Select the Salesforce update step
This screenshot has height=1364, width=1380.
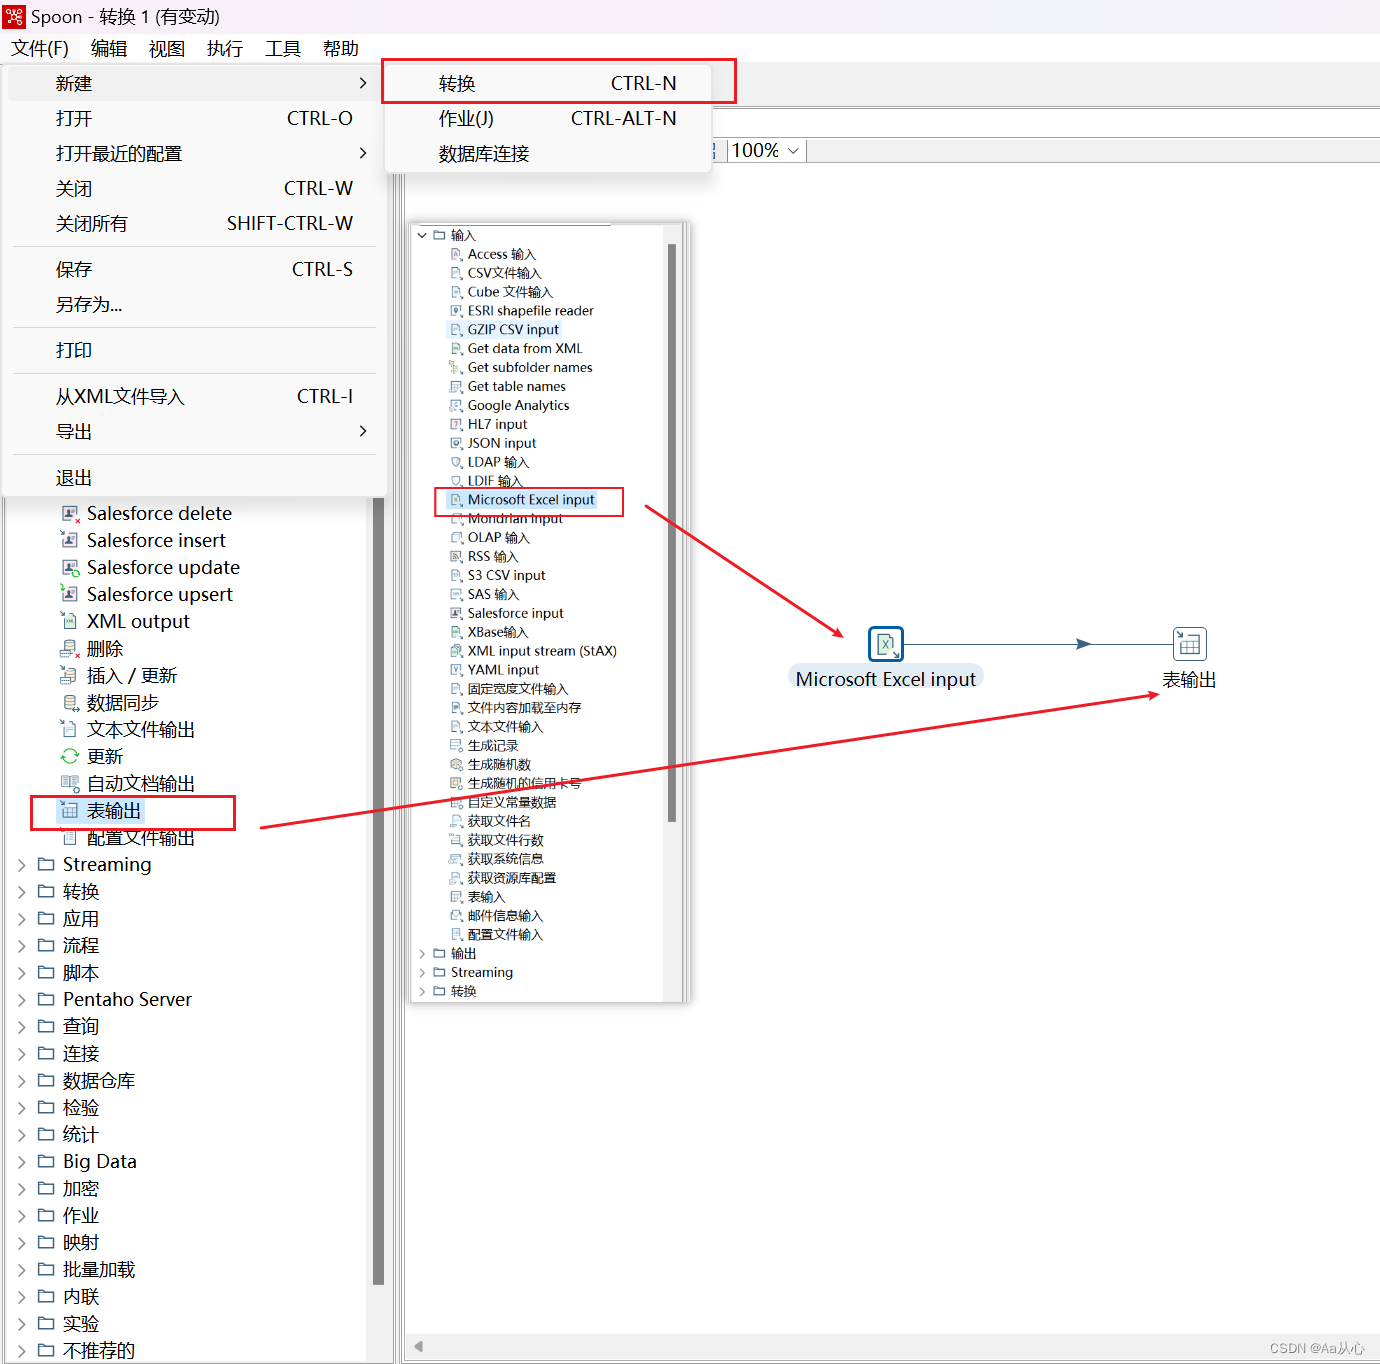(162, 567)
